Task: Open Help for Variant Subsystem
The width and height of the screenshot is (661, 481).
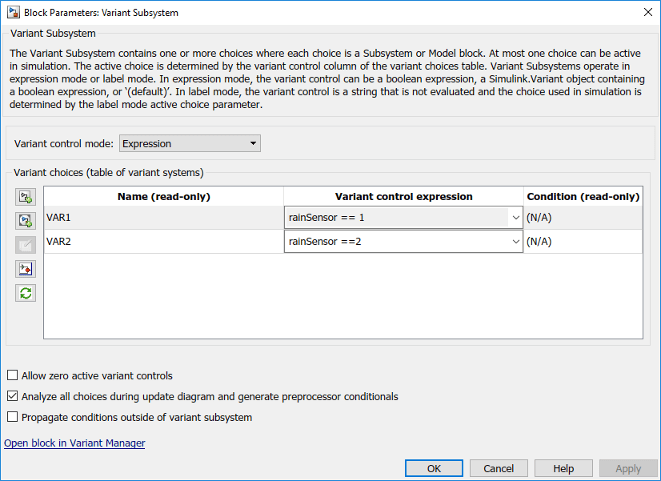Action: click(563, 468)
